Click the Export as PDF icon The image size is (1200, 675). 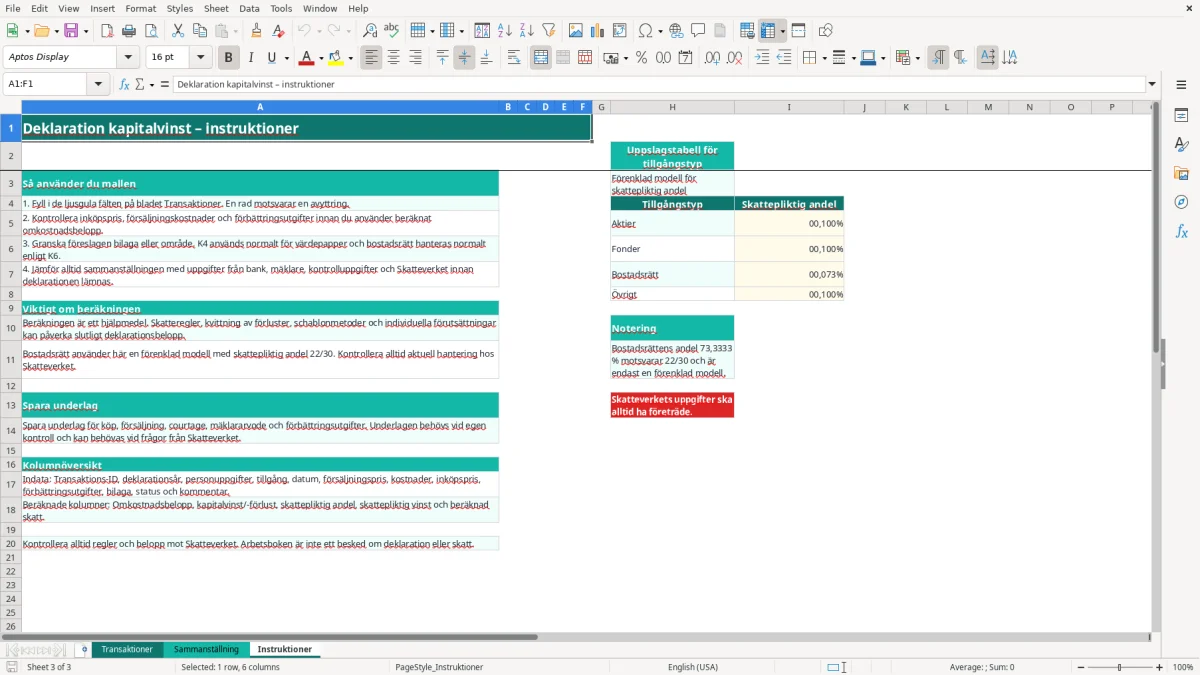[107, 31]
